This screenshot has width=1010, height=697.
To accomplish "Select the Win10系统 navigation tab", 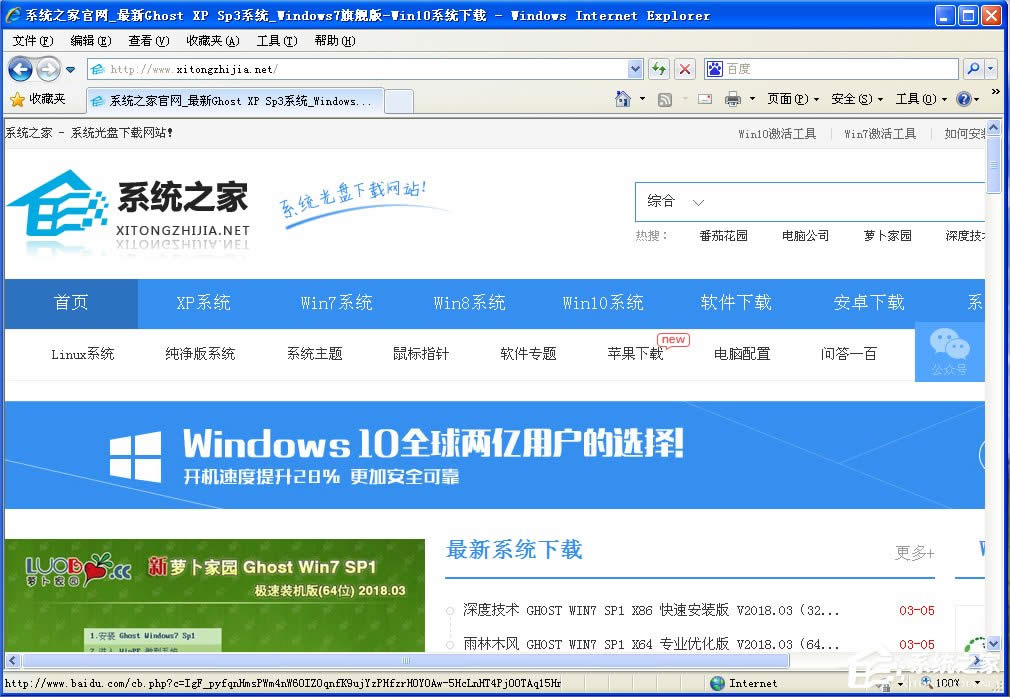I will [602, 303].
